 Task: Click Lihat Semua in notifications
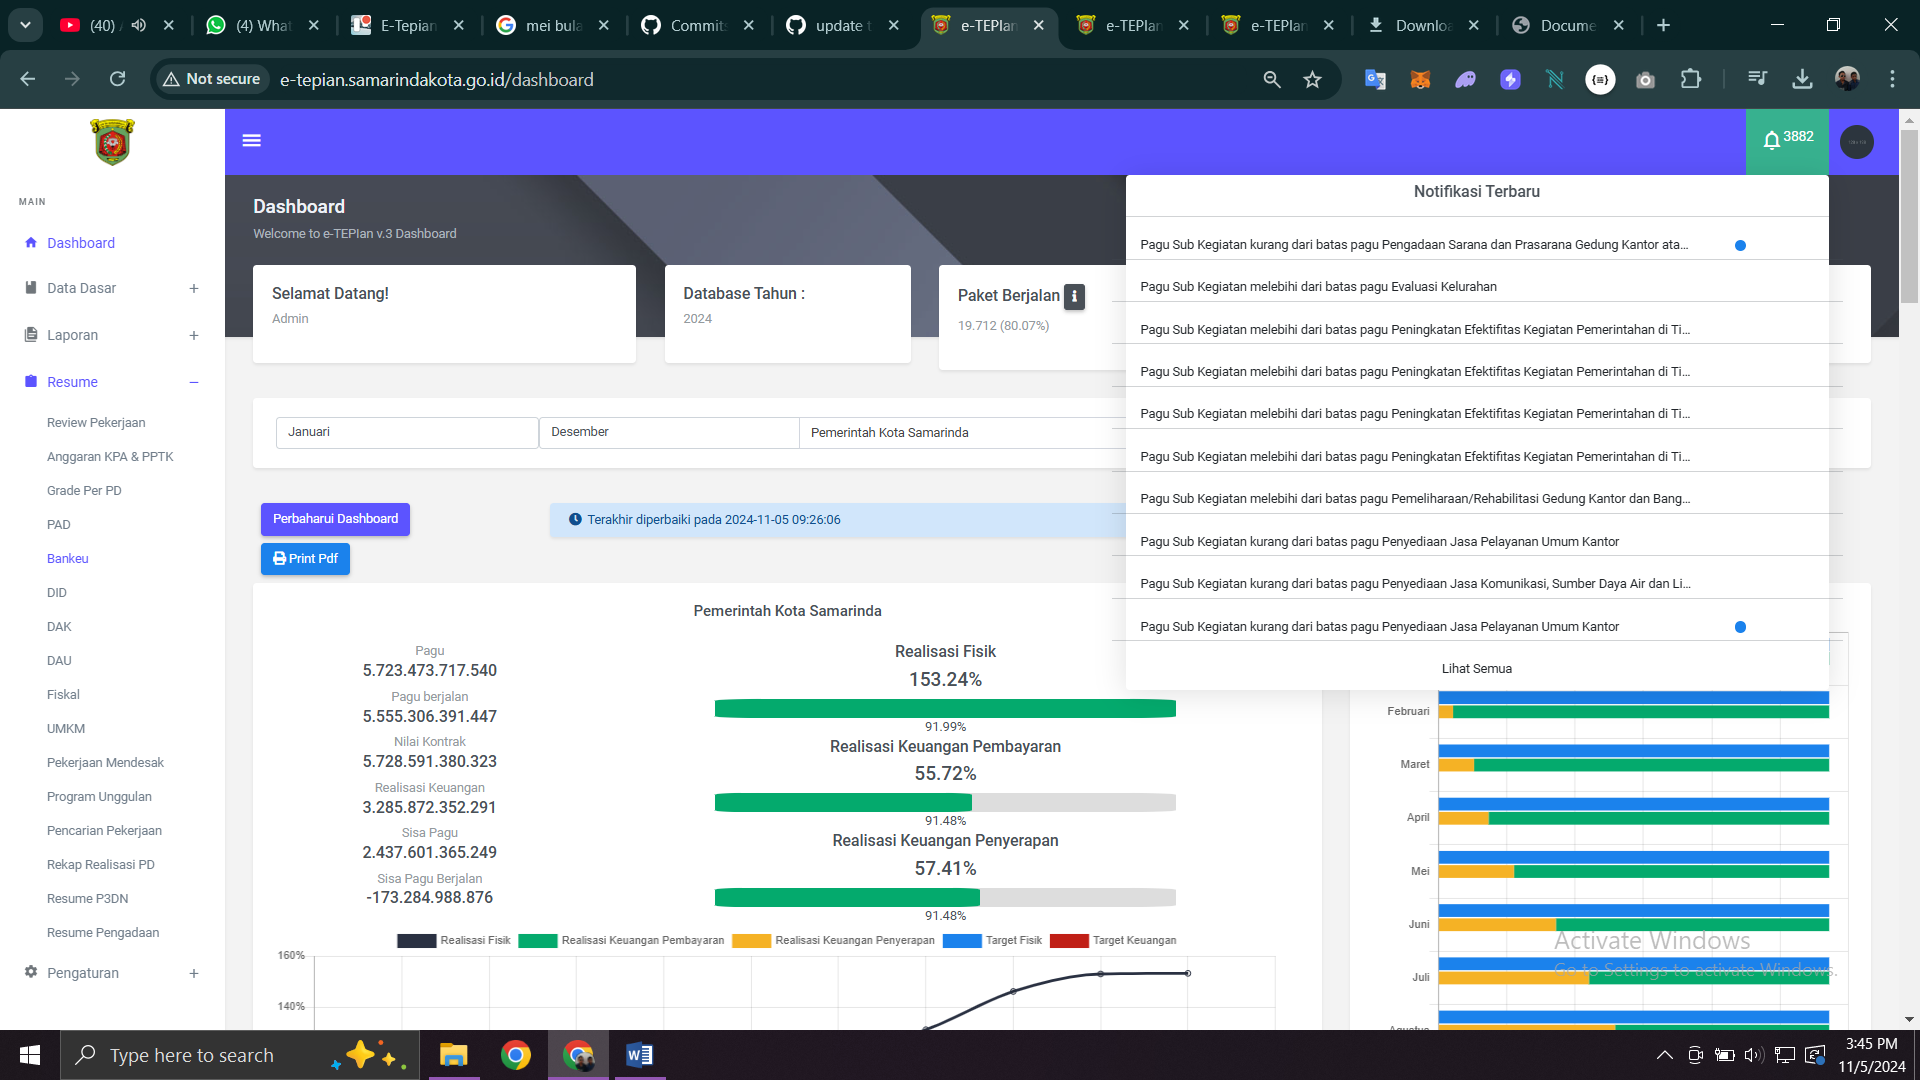[x=1476, y=669]
